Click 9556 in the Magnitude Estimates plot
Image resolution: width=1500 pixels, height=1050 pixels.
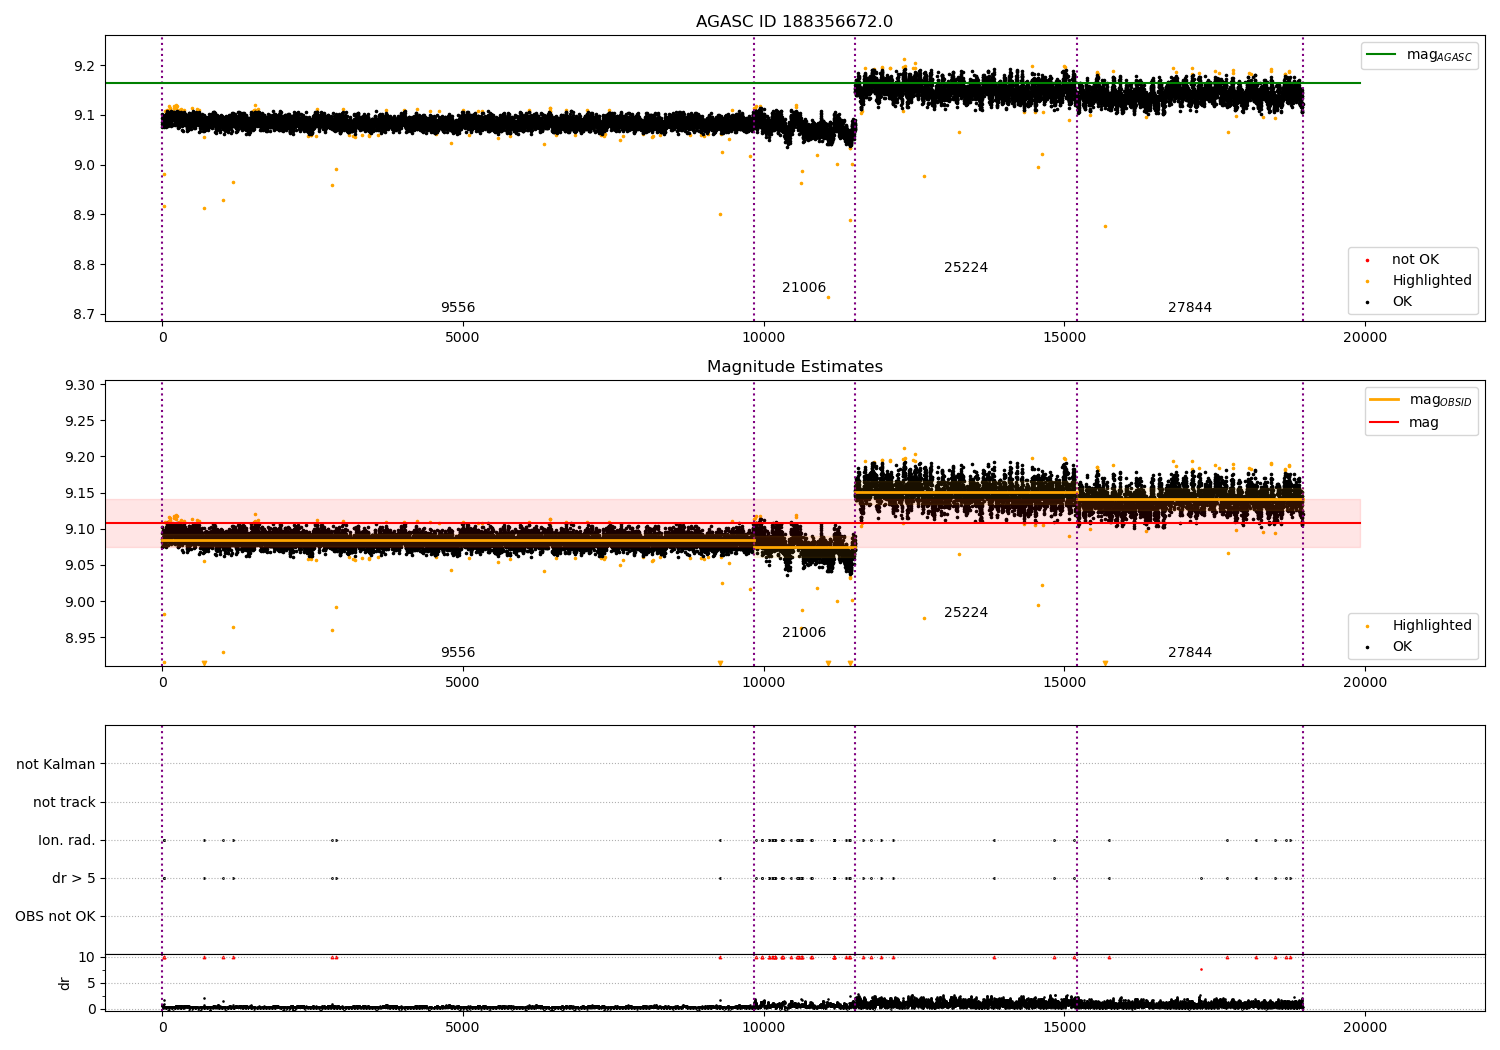point(458,653)
